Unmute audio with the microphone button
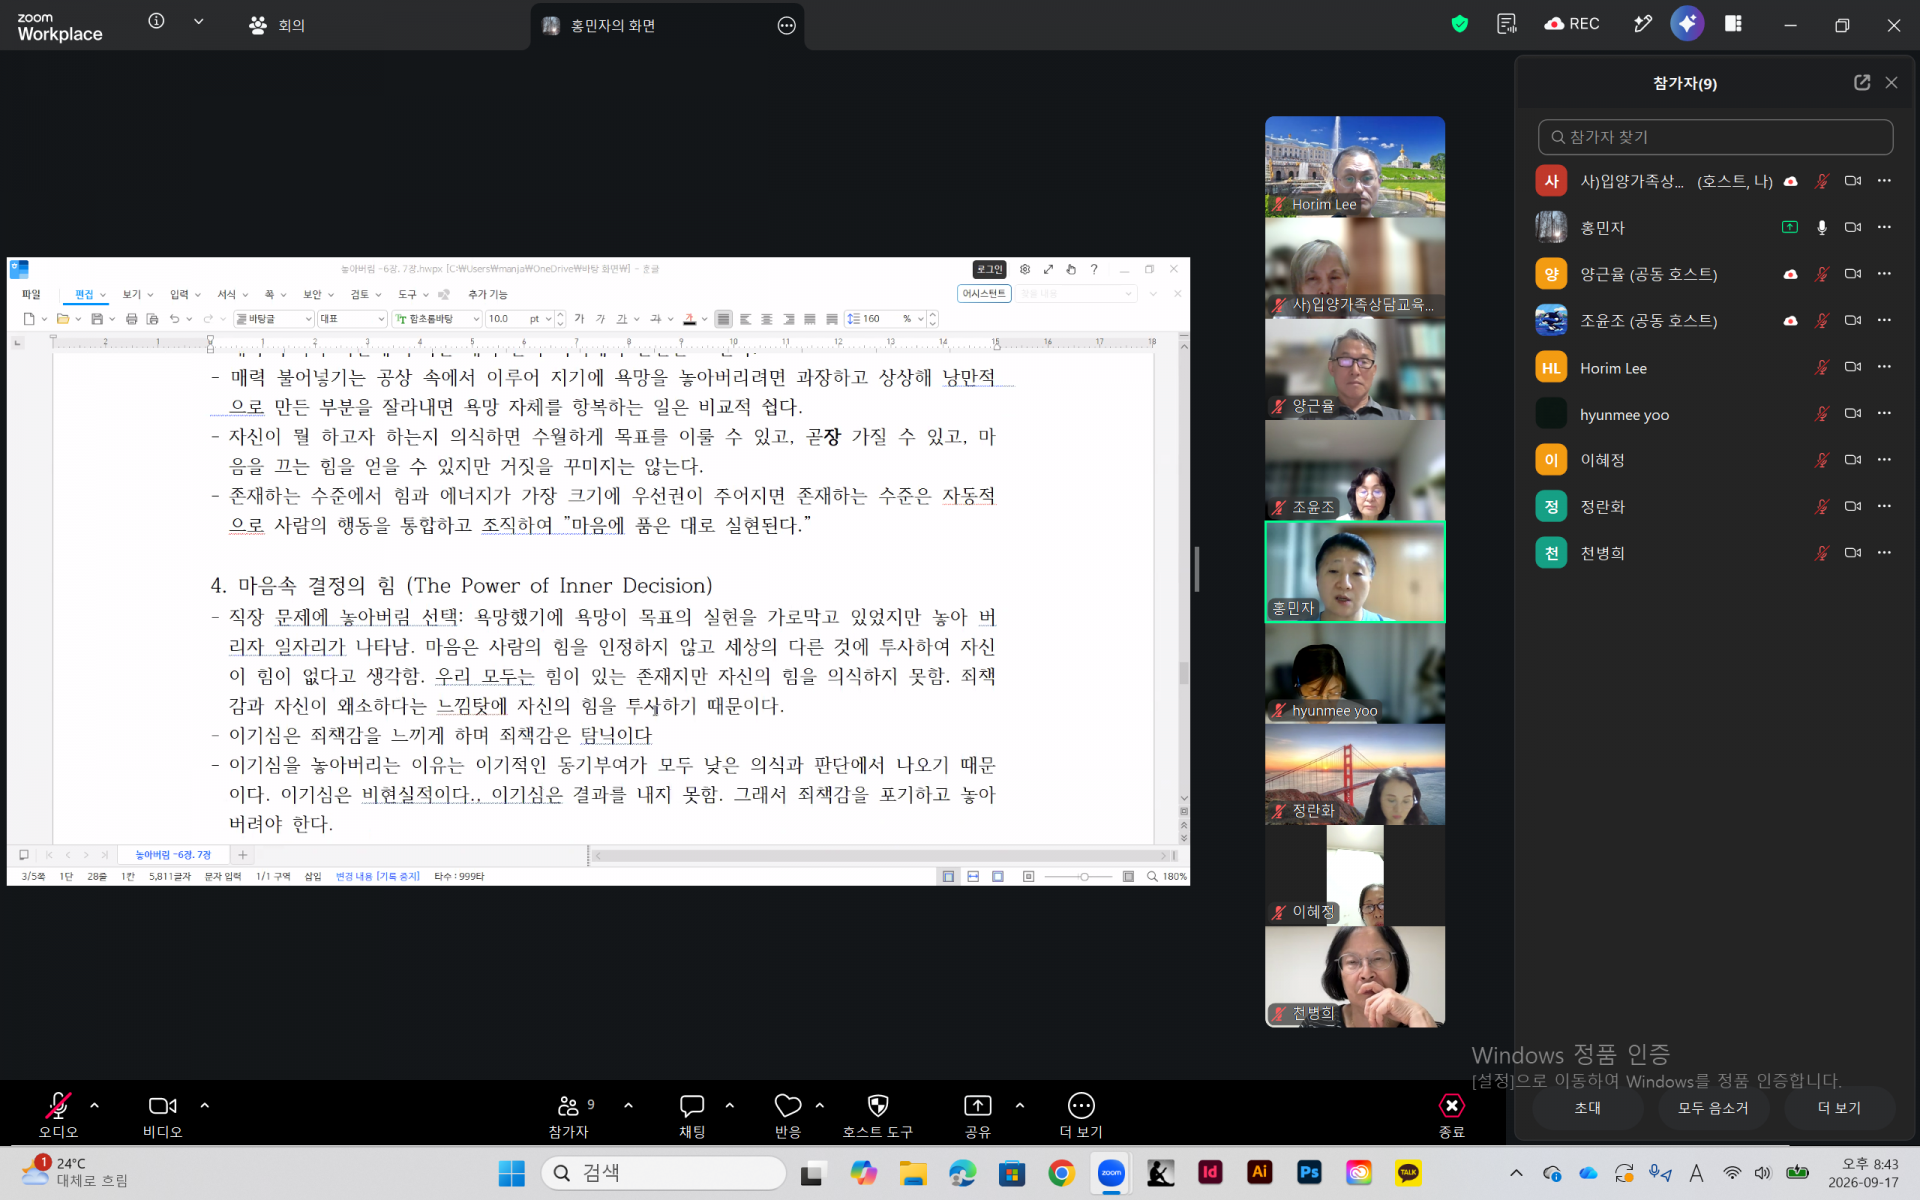 point(58,1115)
